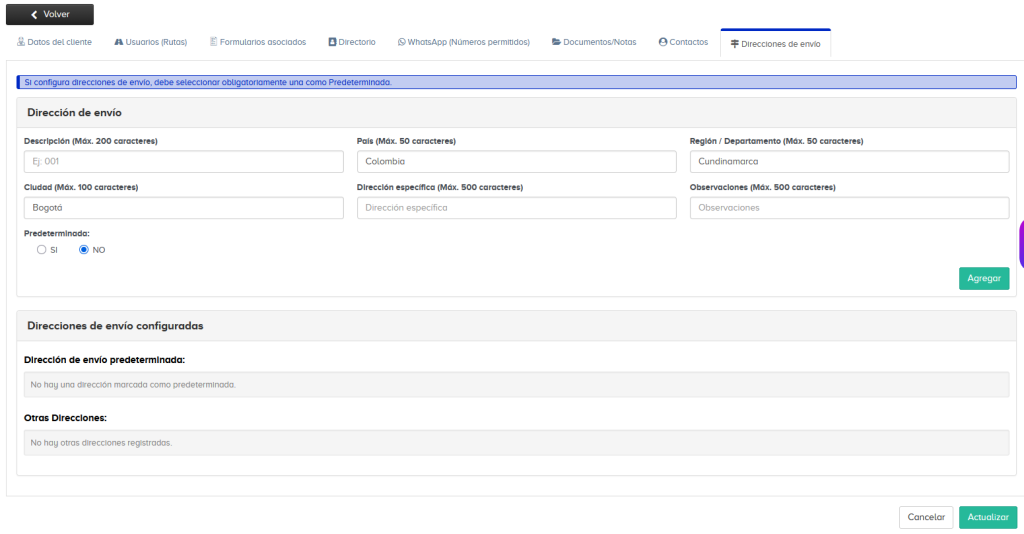Click 'Dirección de envío predeterminada:' label

104,360
